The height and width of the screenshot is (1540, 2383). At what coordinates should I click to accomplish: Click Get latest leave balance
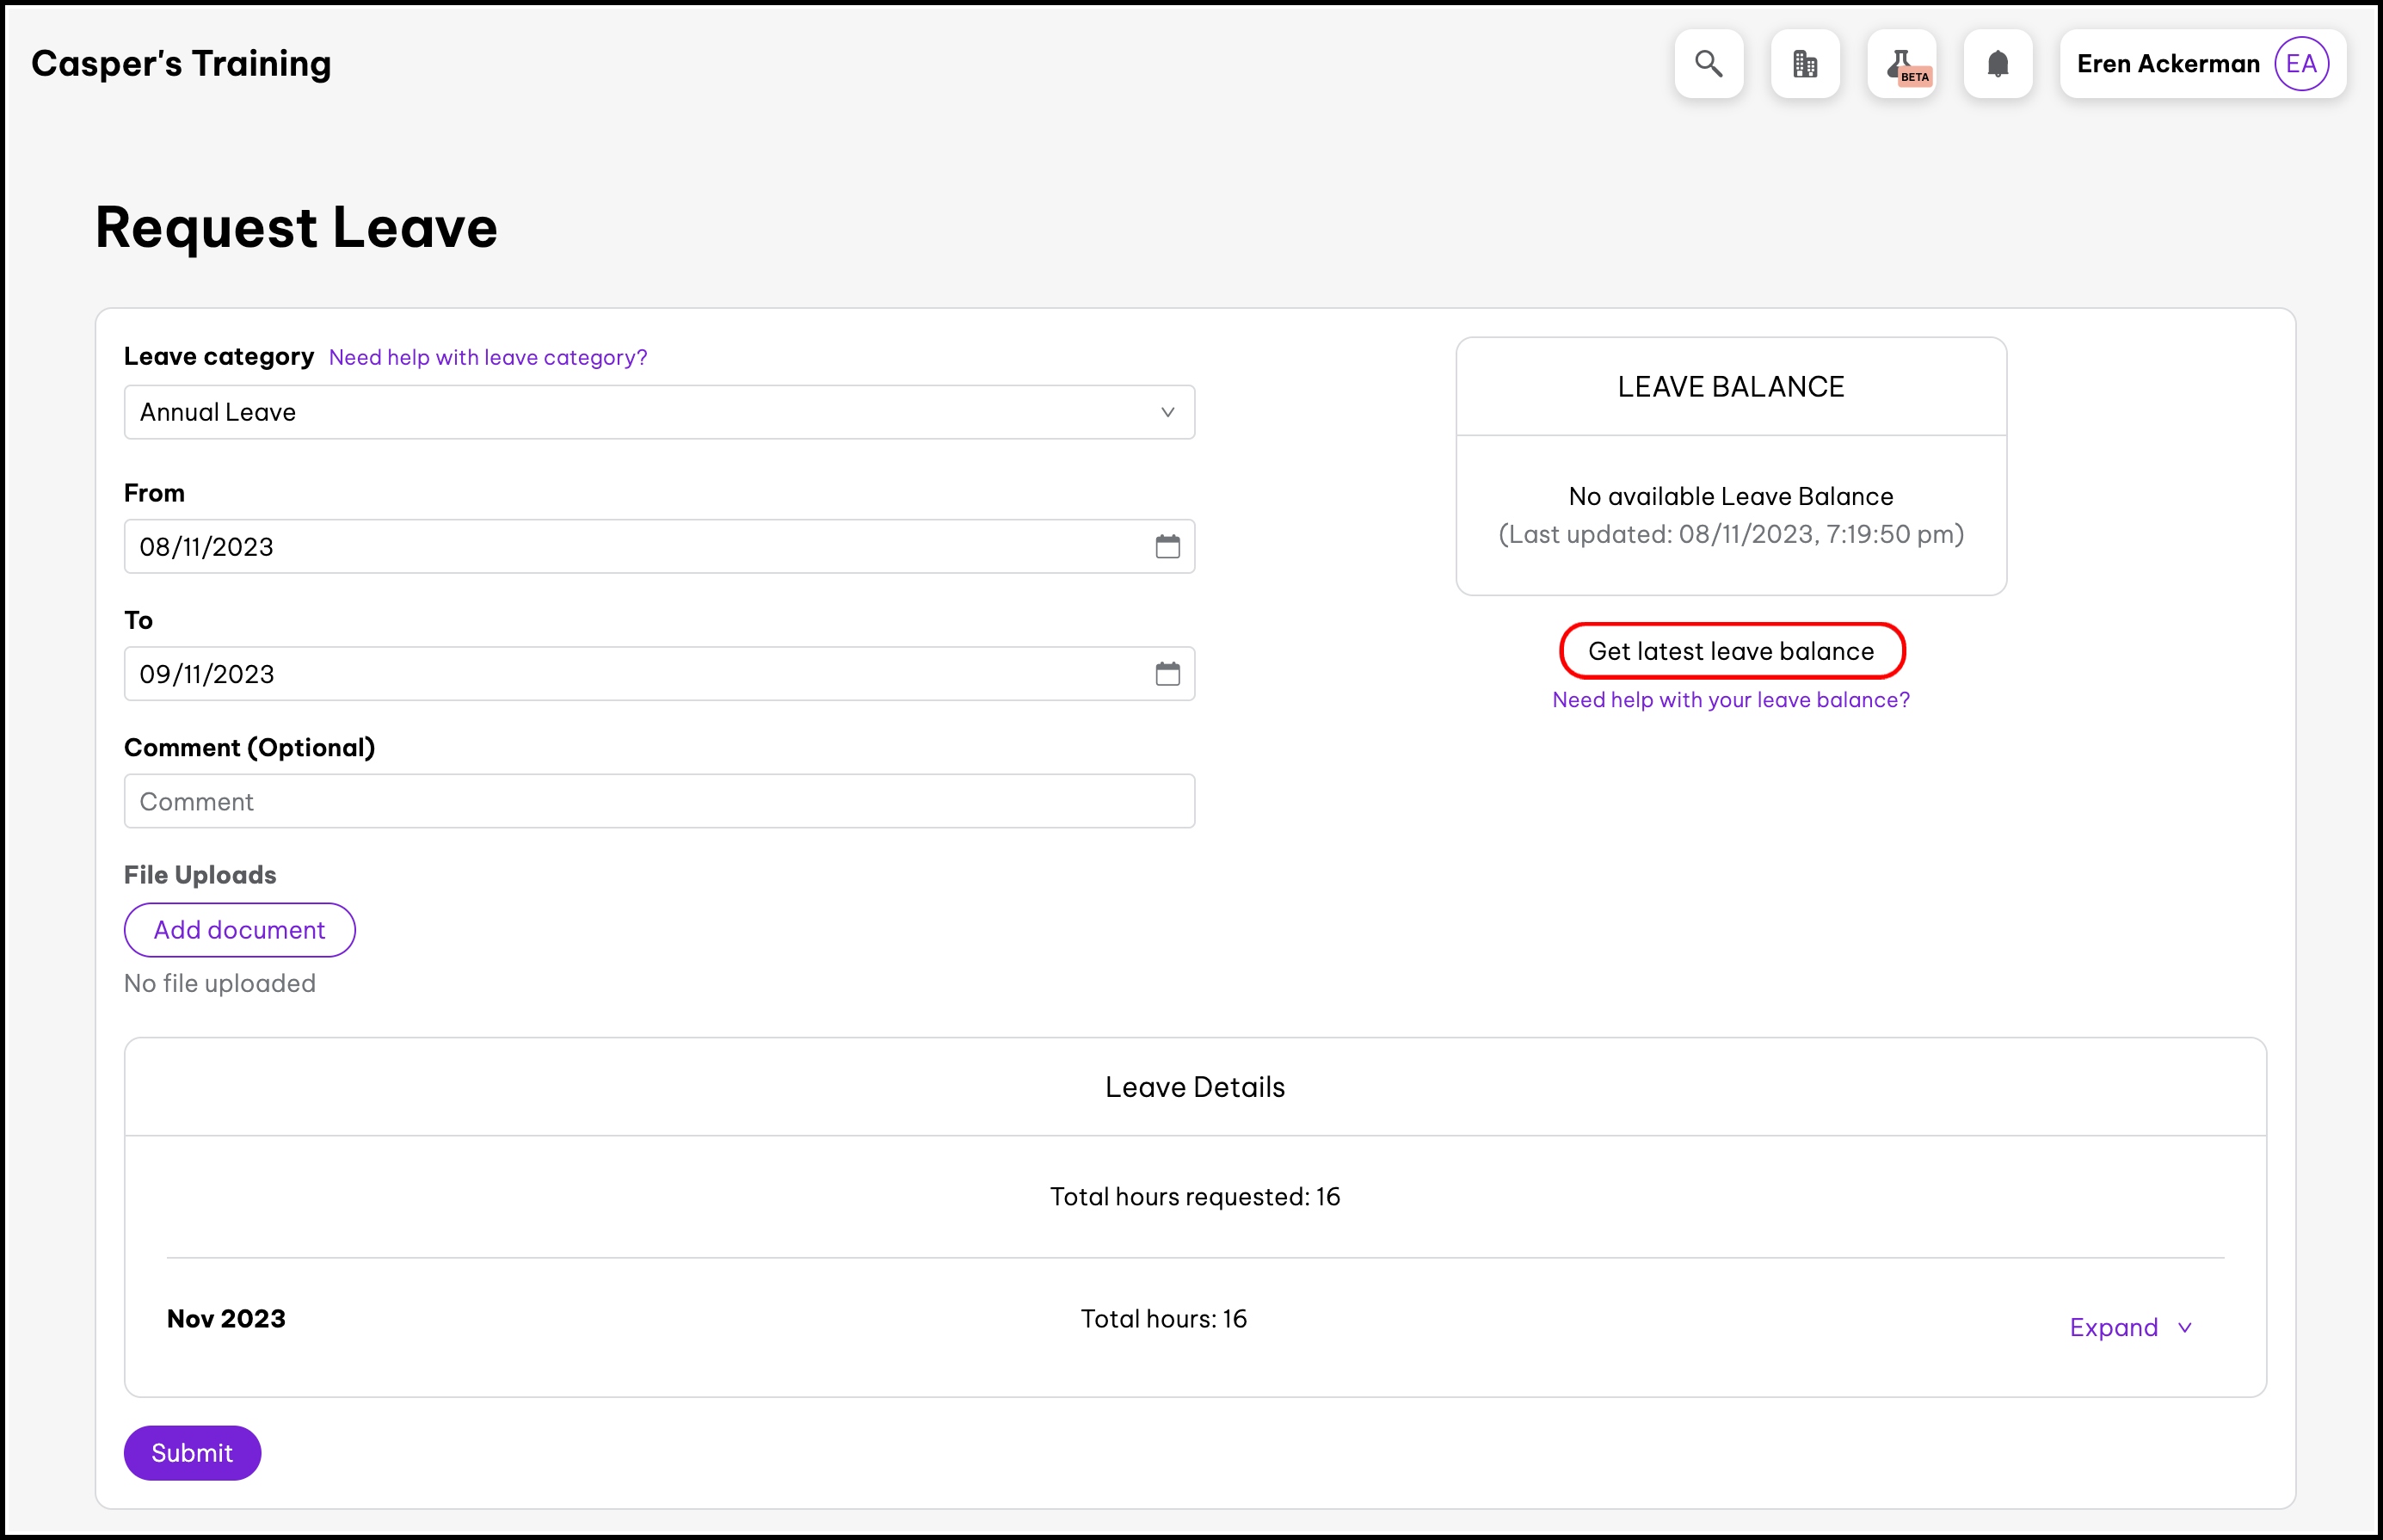[1731, 651]
